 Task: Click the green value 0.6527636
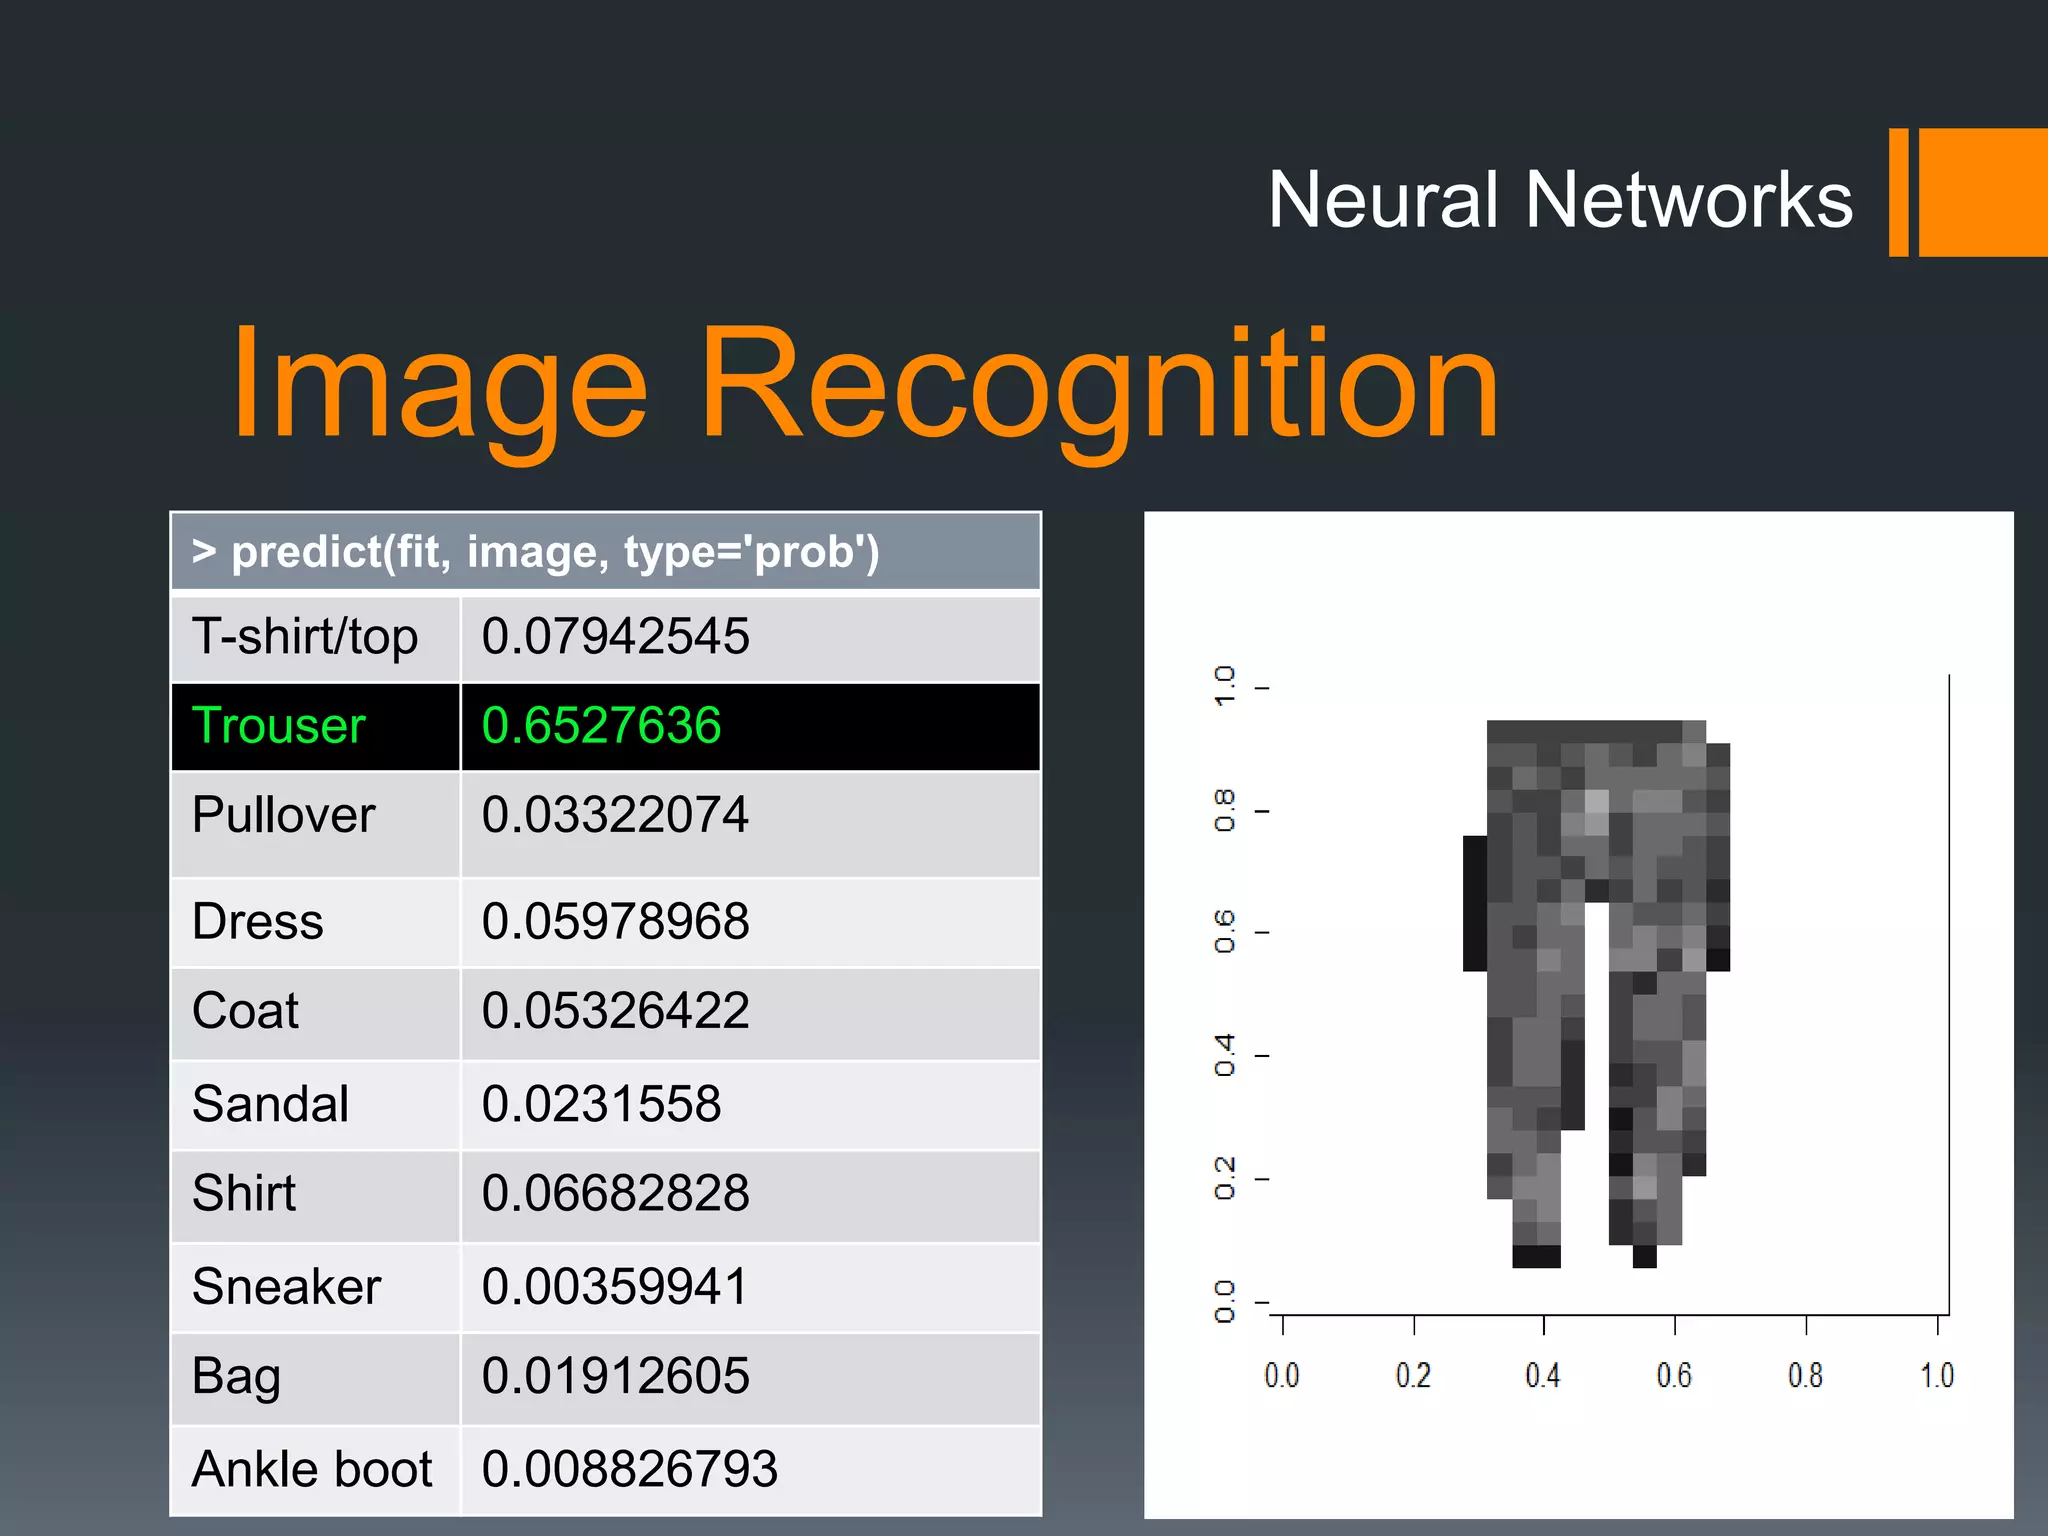click(x=601, y=725)
